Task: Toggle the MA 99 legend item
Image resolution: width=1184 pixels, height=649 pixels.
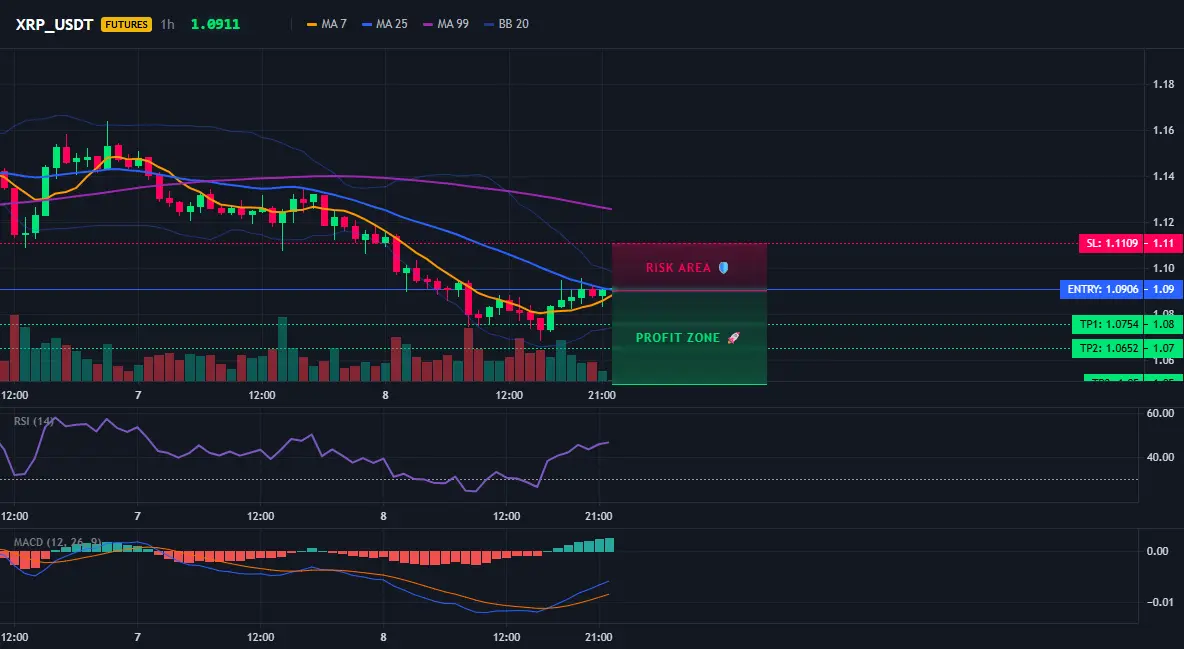Action: point(446,24)
